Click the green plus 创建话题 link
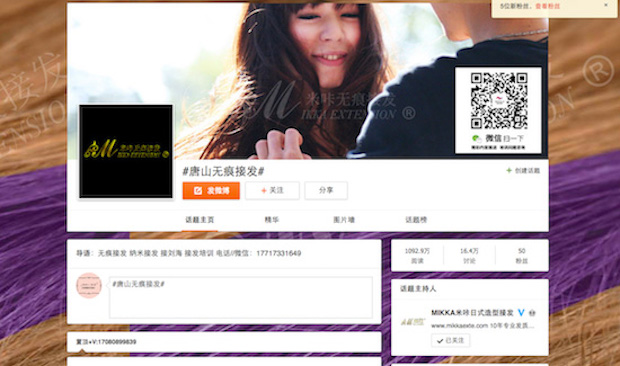 [523, 171]
